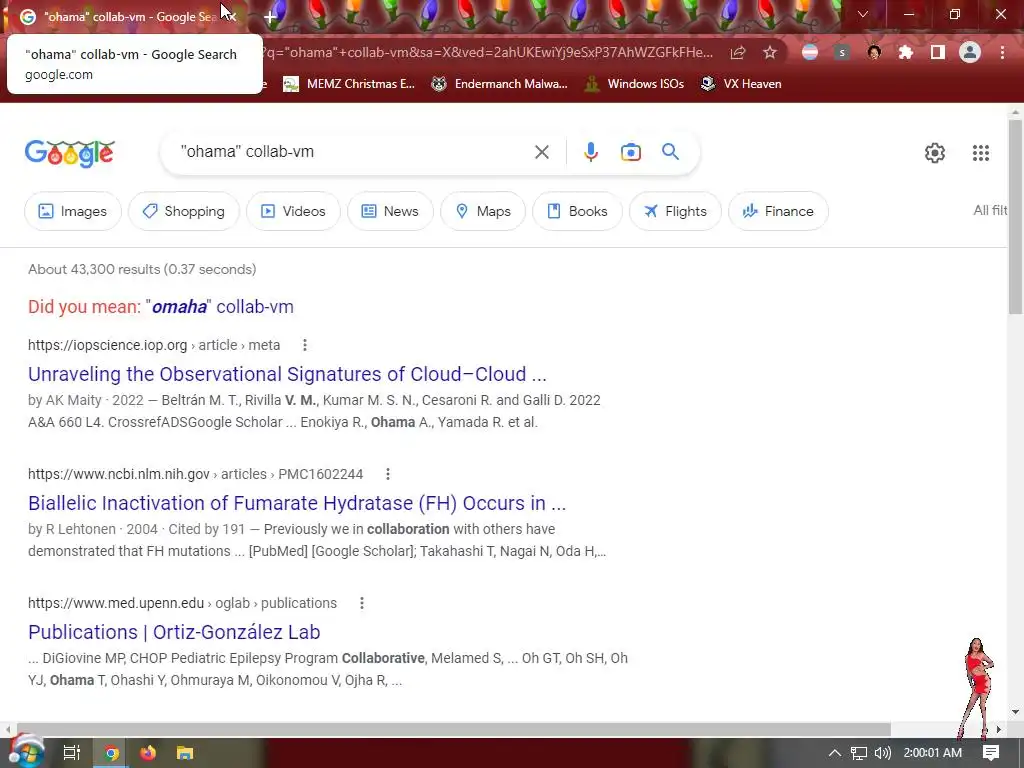Click into the Google search input field
The height and width of the screenshot is (768, 1024).
click(353, 152)
